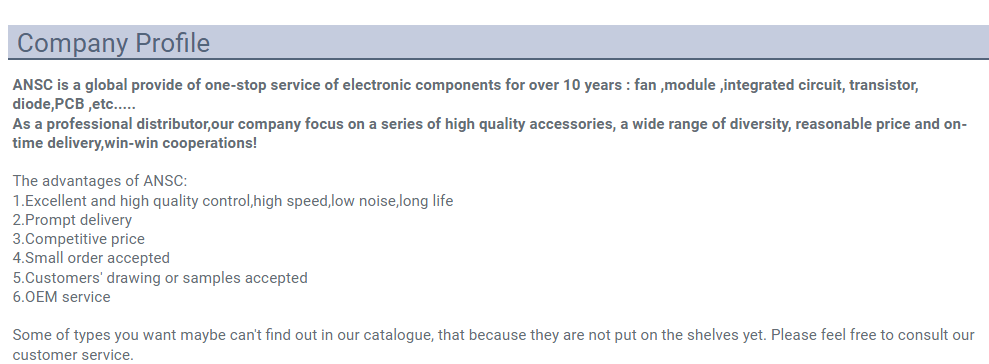The image size is (989, 364).
Task: Click 'The advantages of ANSC:' line
Action: [x=100, y=181]
